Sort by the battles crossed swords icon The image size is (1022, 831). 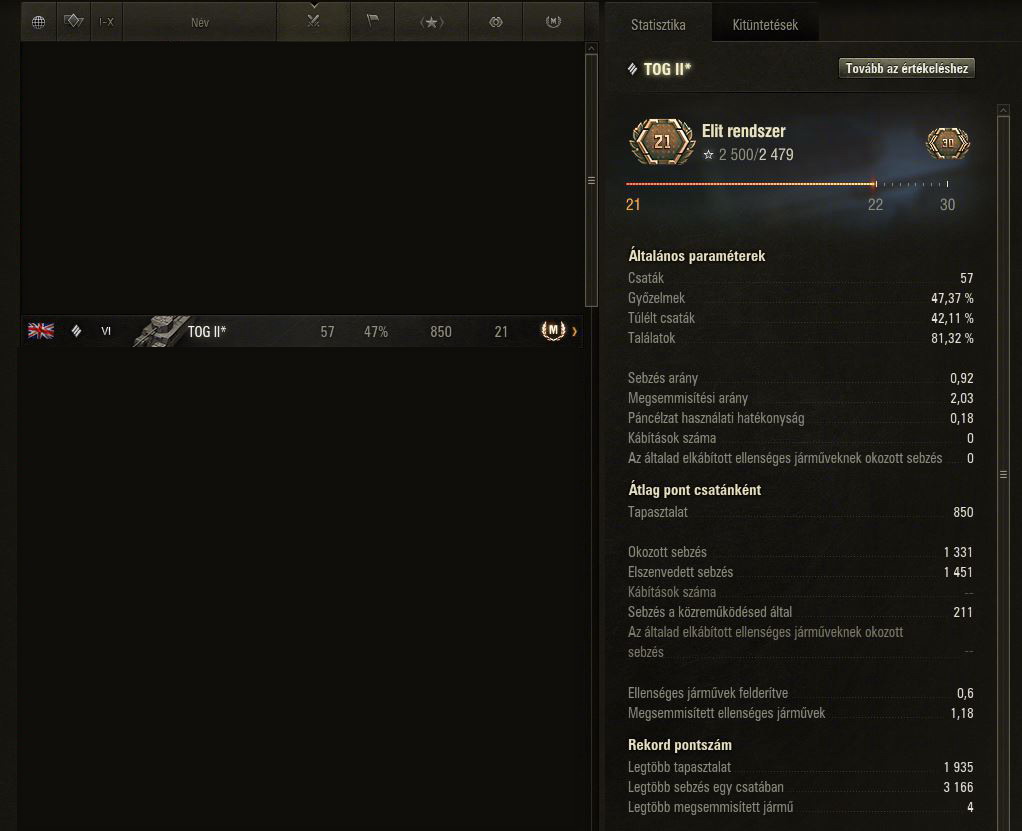pyautogui.click(x=314, y=22)
